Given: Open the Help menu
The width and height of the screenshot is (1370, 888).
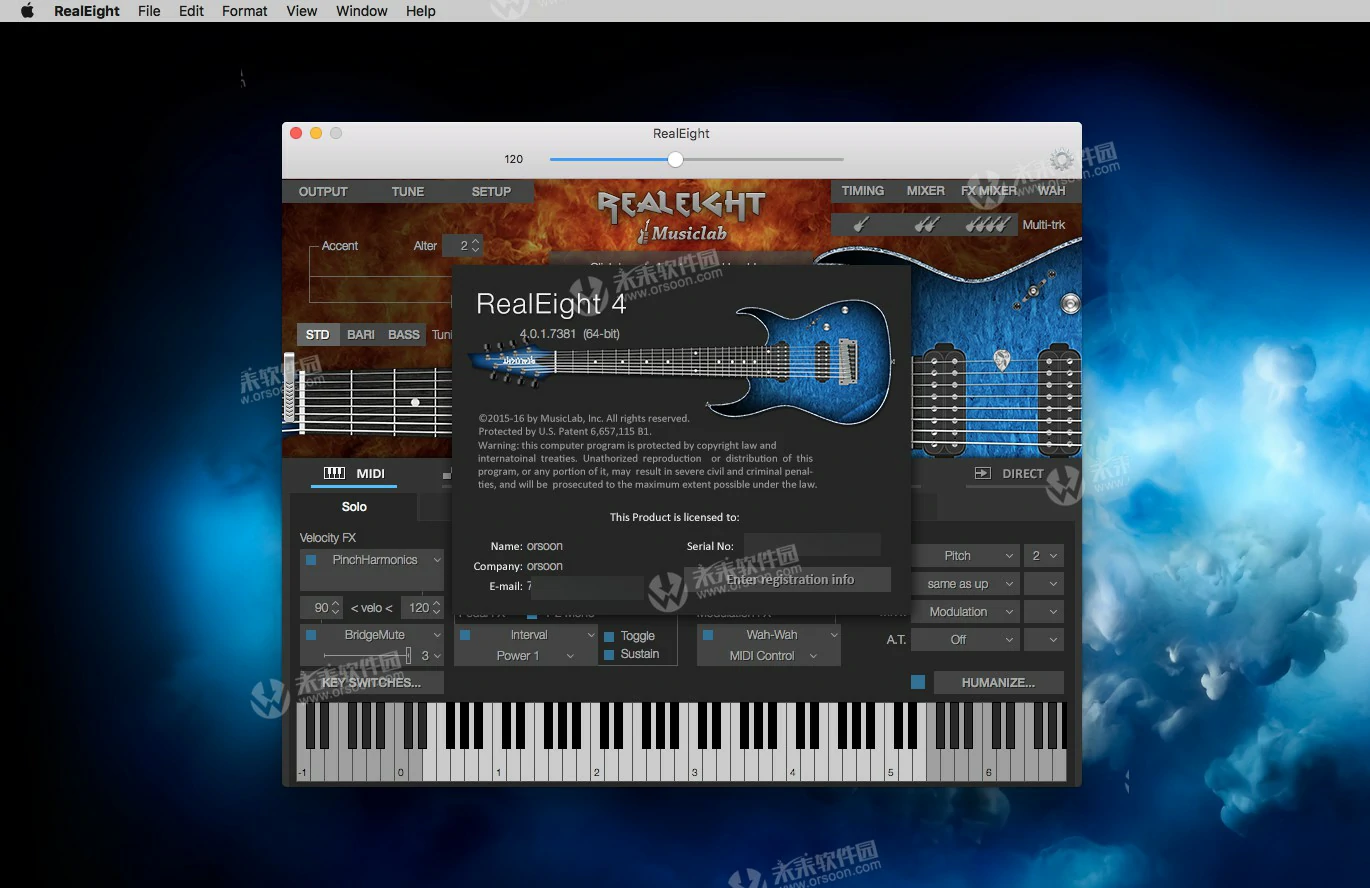Looking at the screenshot, I should (x=421, y=11).
